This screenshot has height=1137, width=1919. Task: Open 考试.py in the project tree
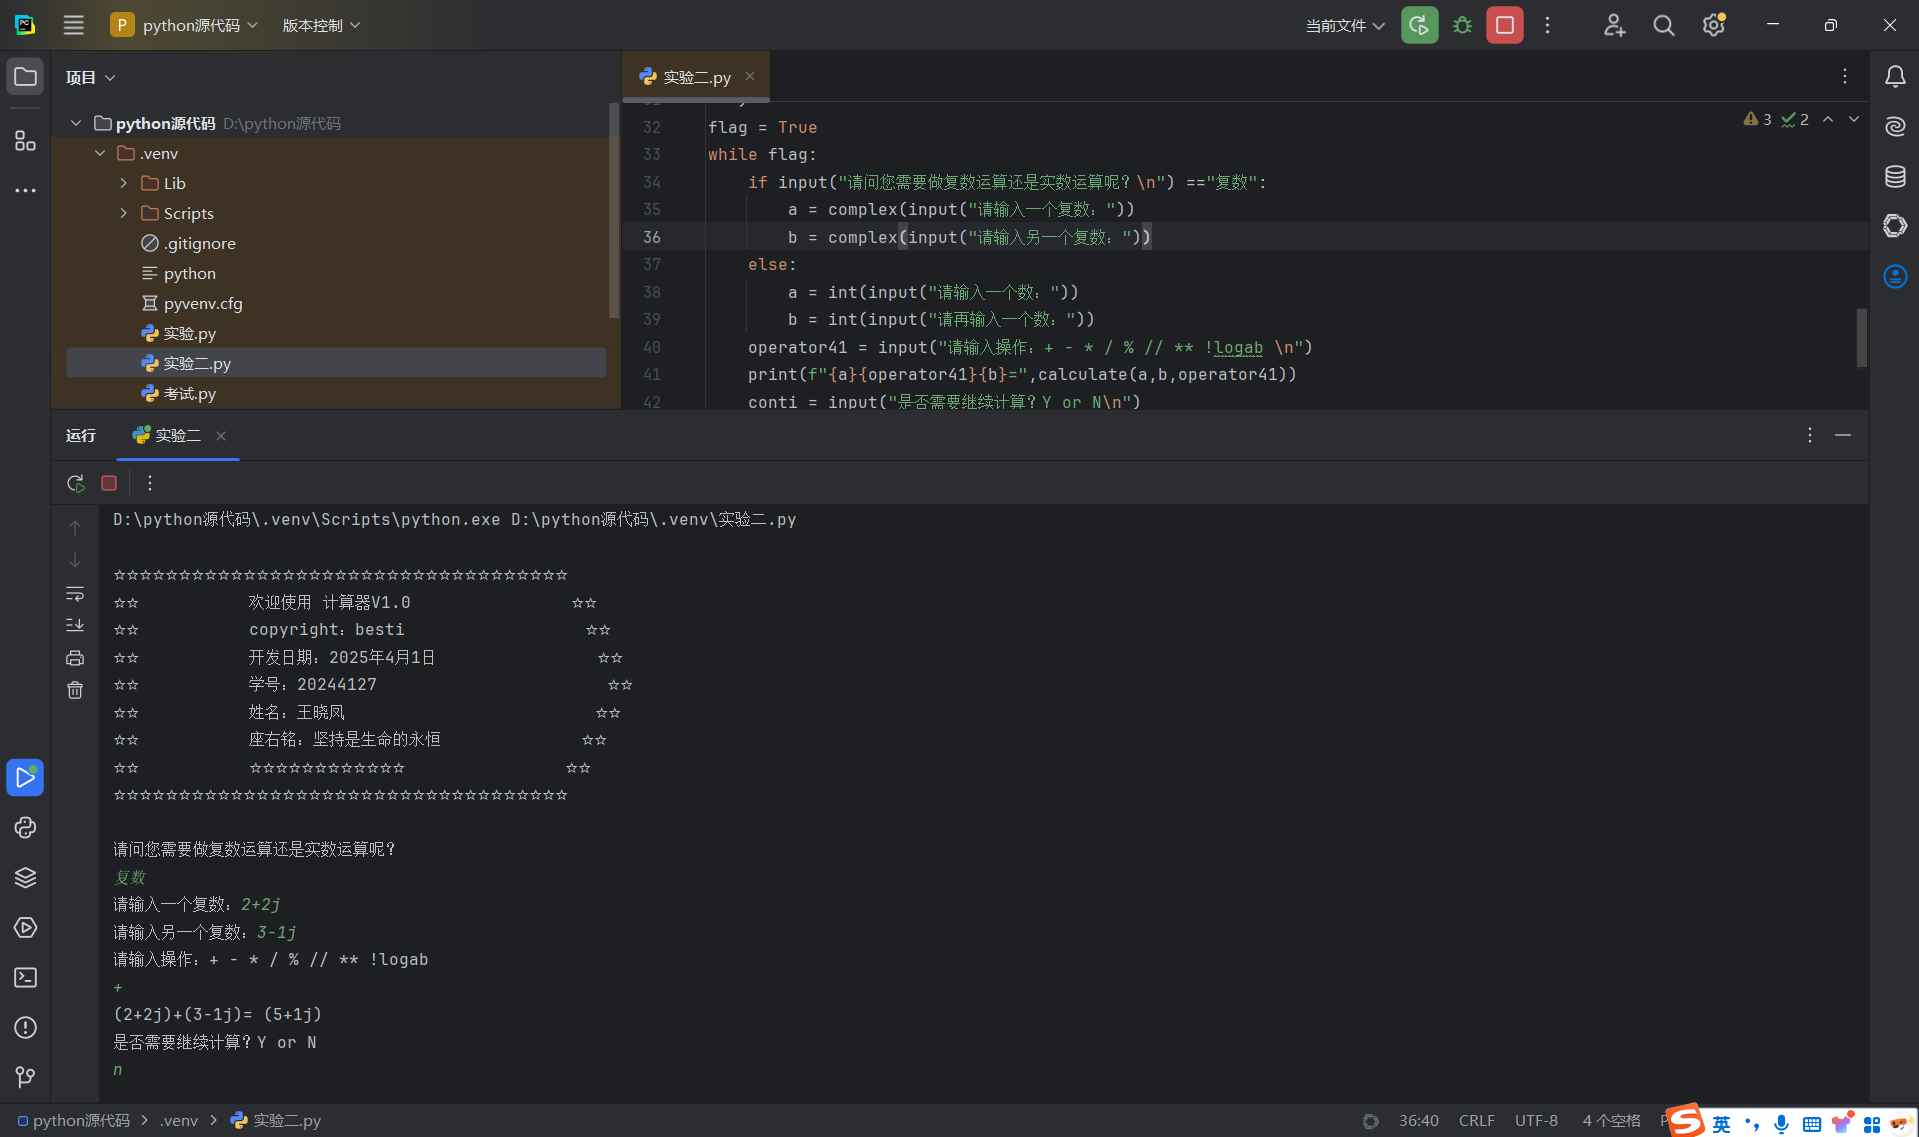tap(189, 393)
